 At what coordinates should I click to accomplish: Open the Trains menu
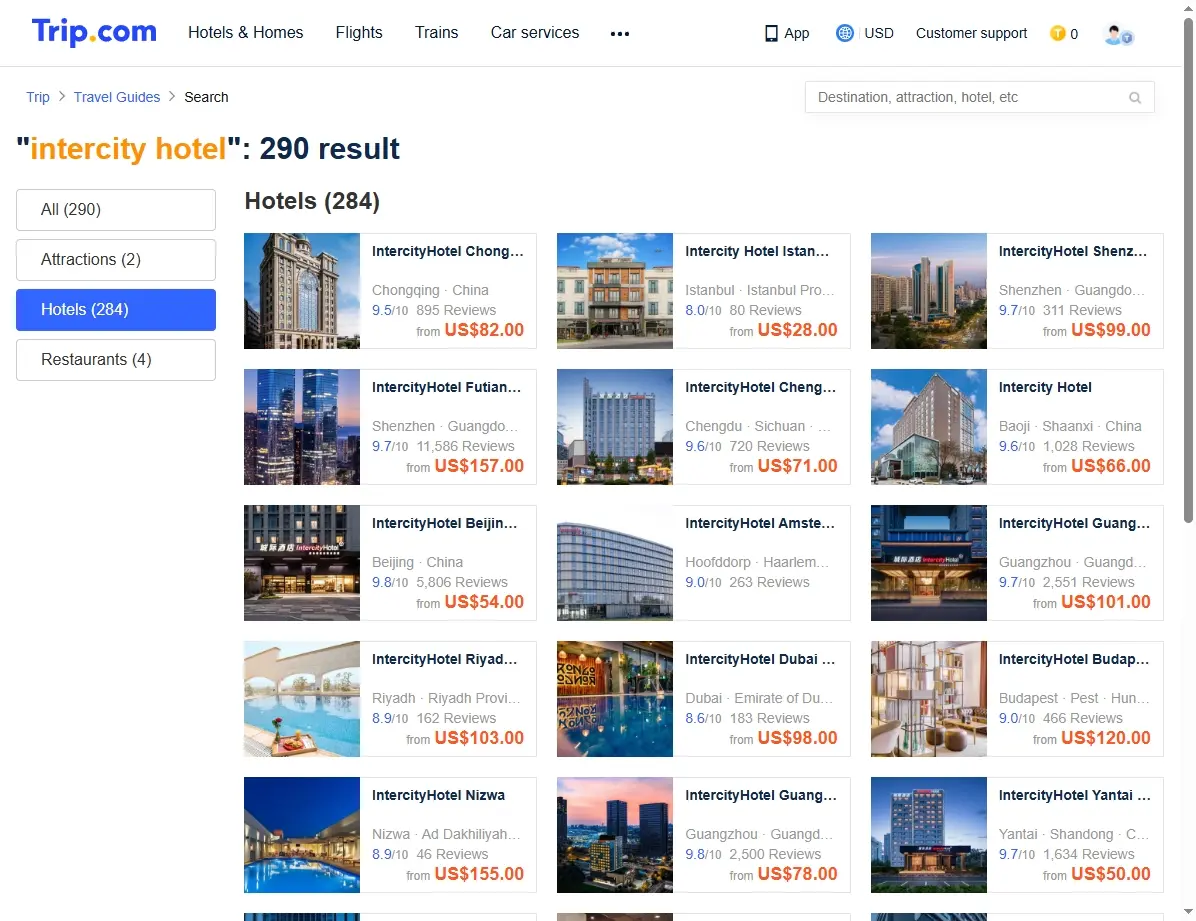pyautogui.click(x=436, y=33)
